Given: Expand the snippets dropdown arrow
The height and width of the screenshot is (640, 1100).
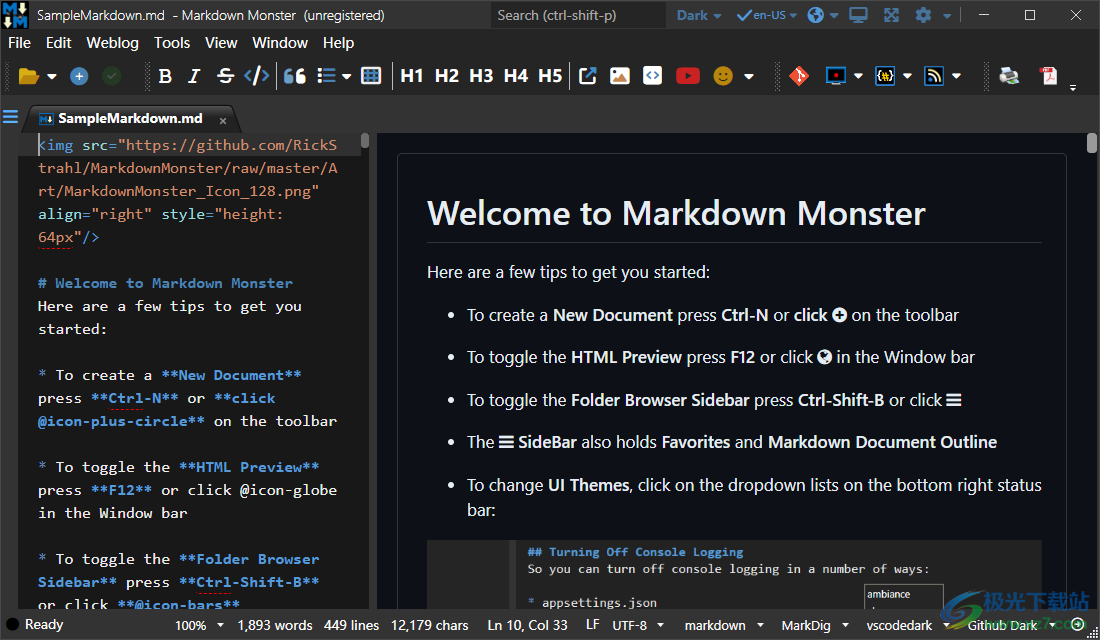Looking at the screenshot, I should click(x=908, y=76).
